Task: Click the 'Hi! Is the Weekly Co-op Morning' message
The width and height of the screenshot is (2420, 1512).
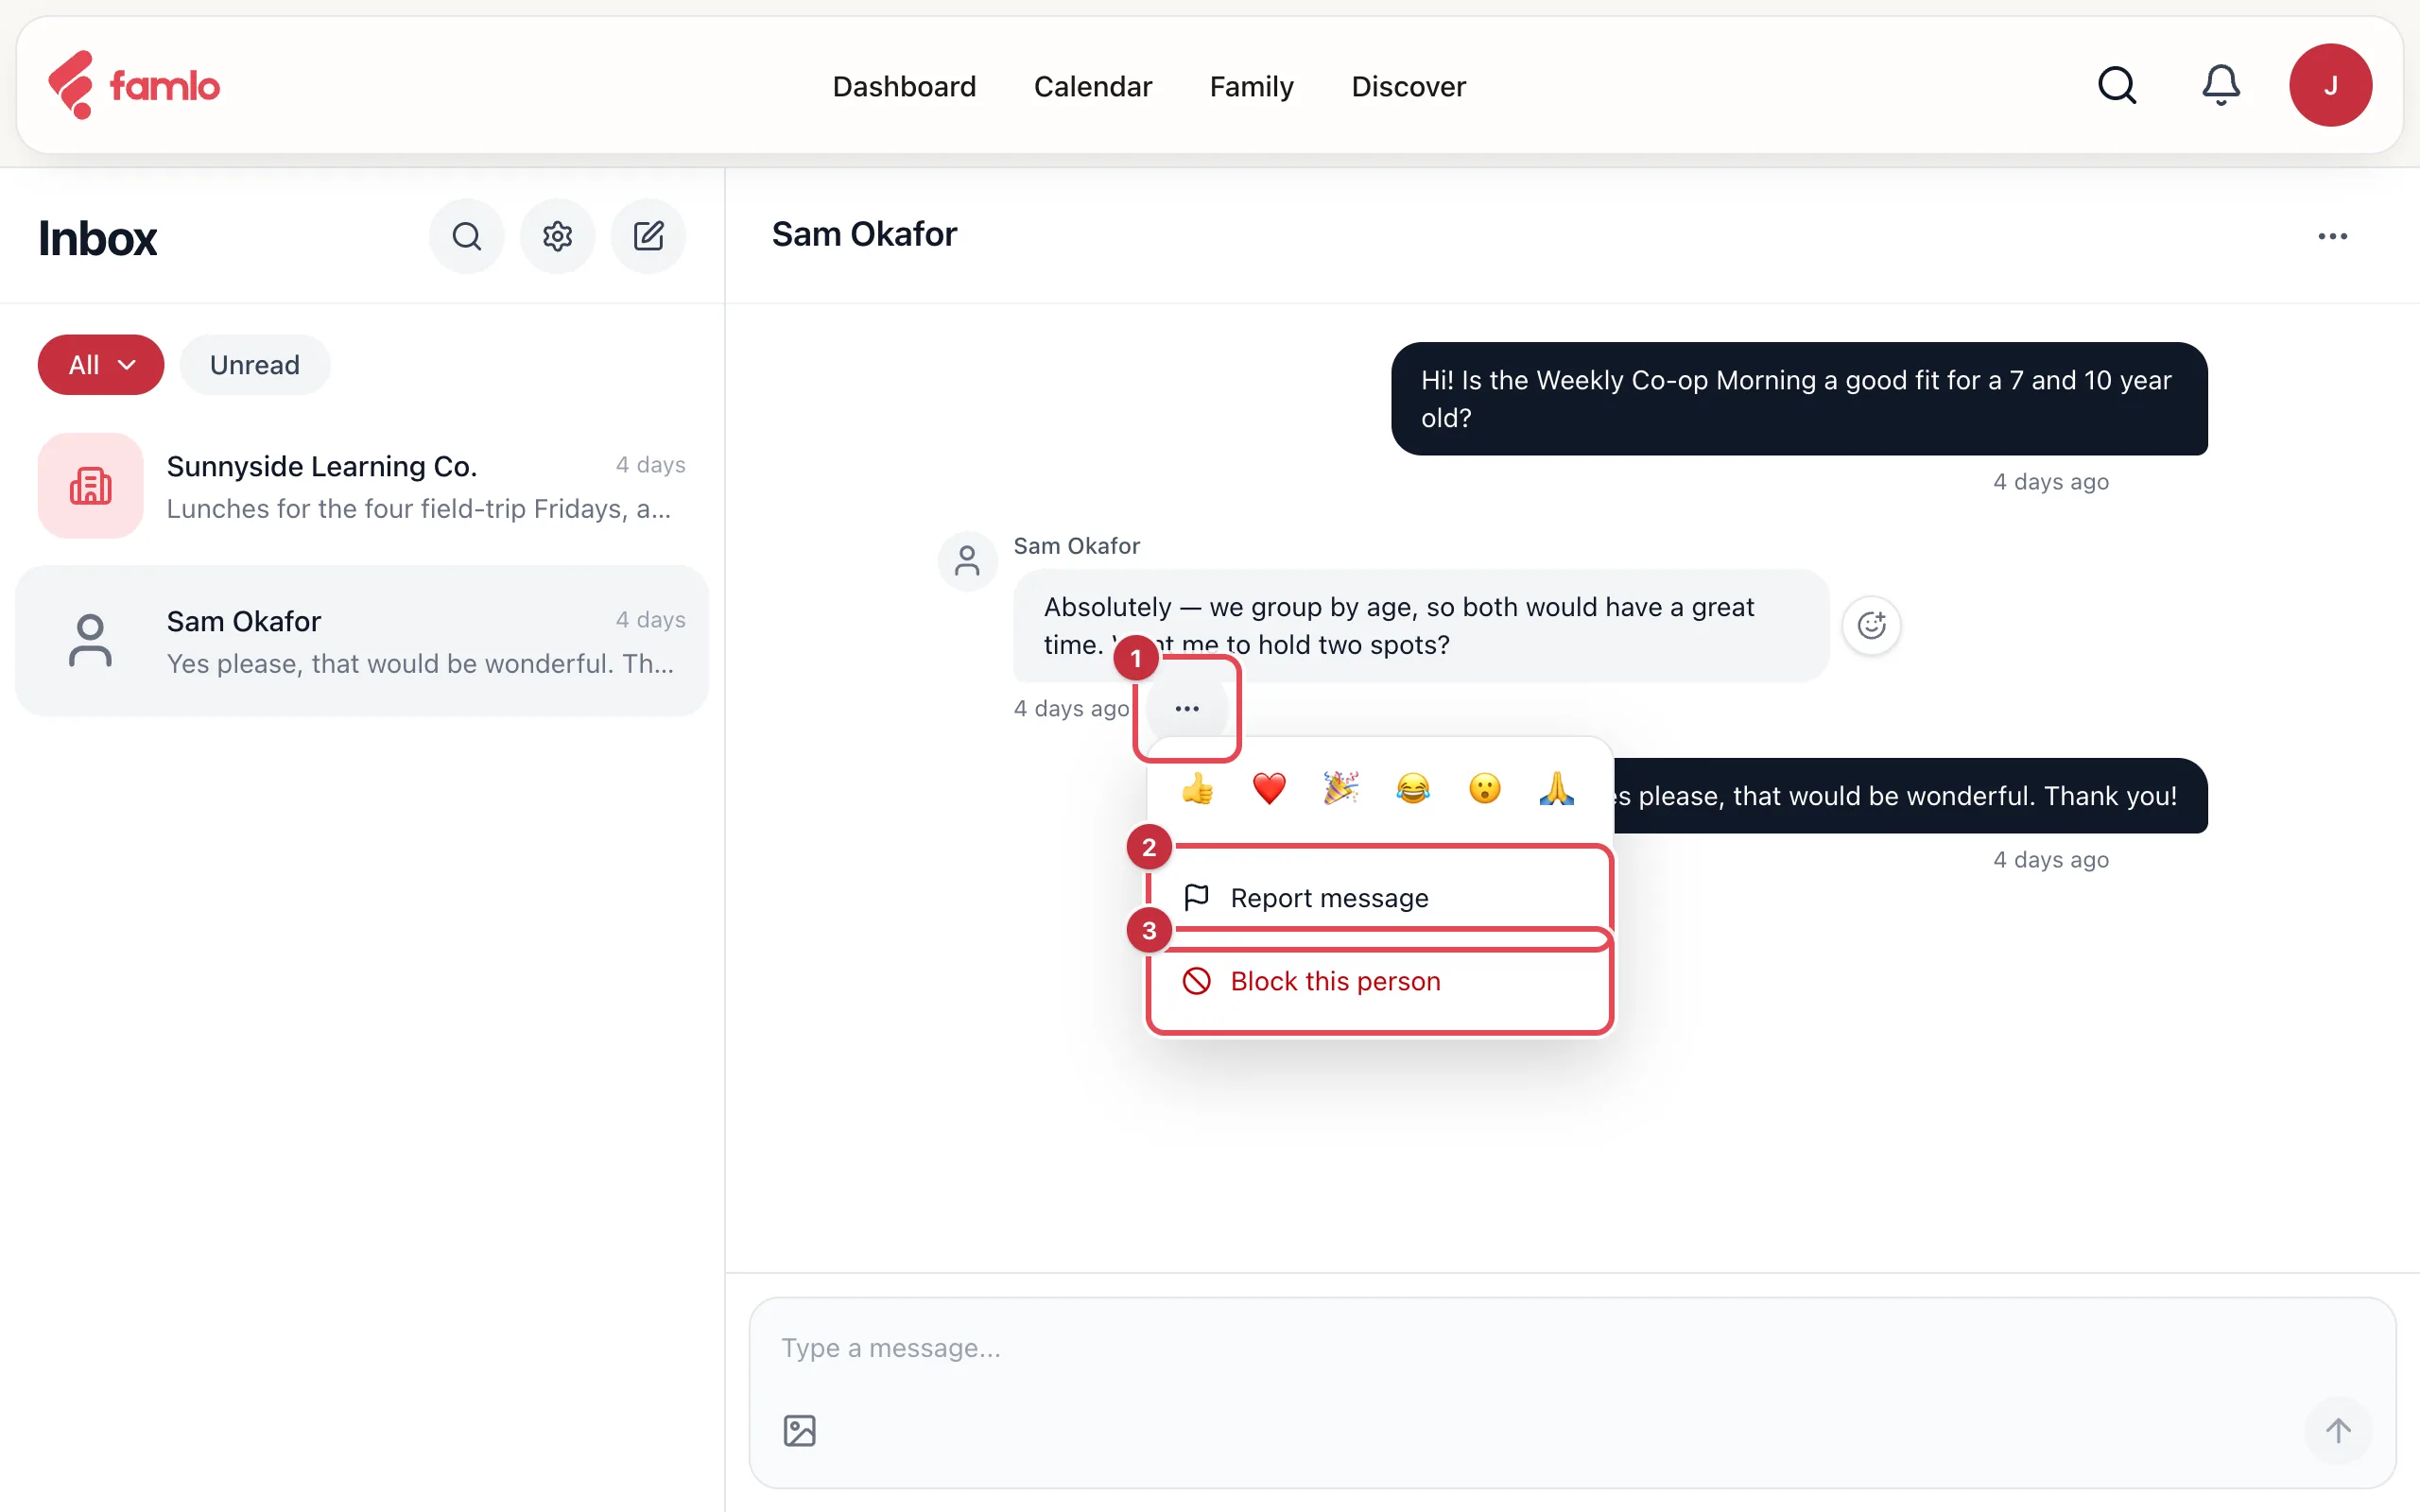Action: [1799, 399]
